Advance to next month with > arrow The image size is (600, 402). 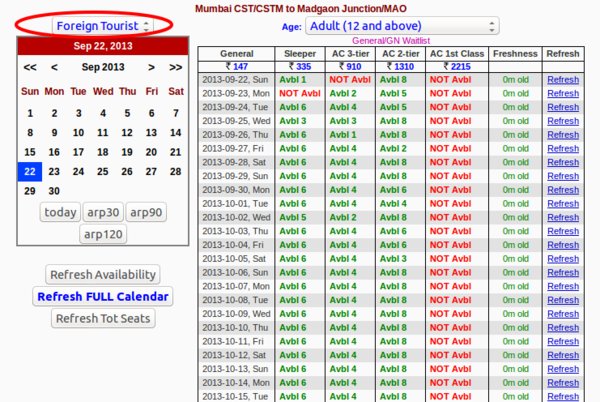click(151, 67)
